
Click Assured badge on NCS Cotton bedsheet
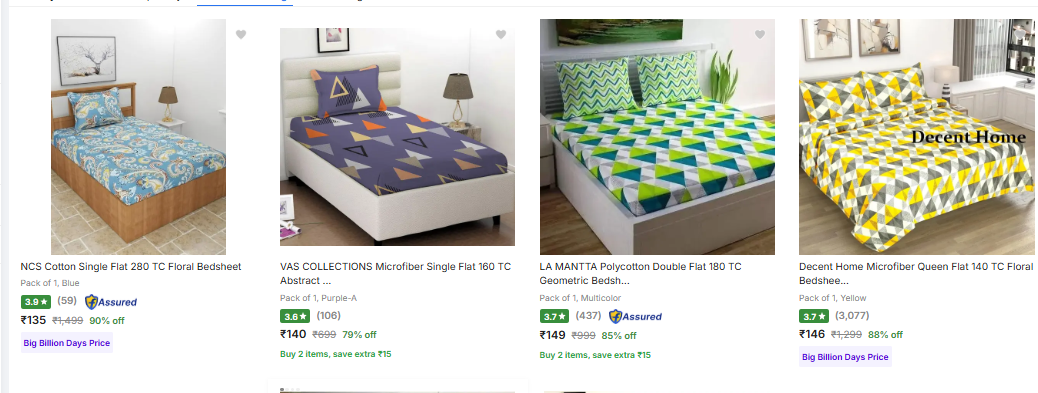tap(111, 302)
